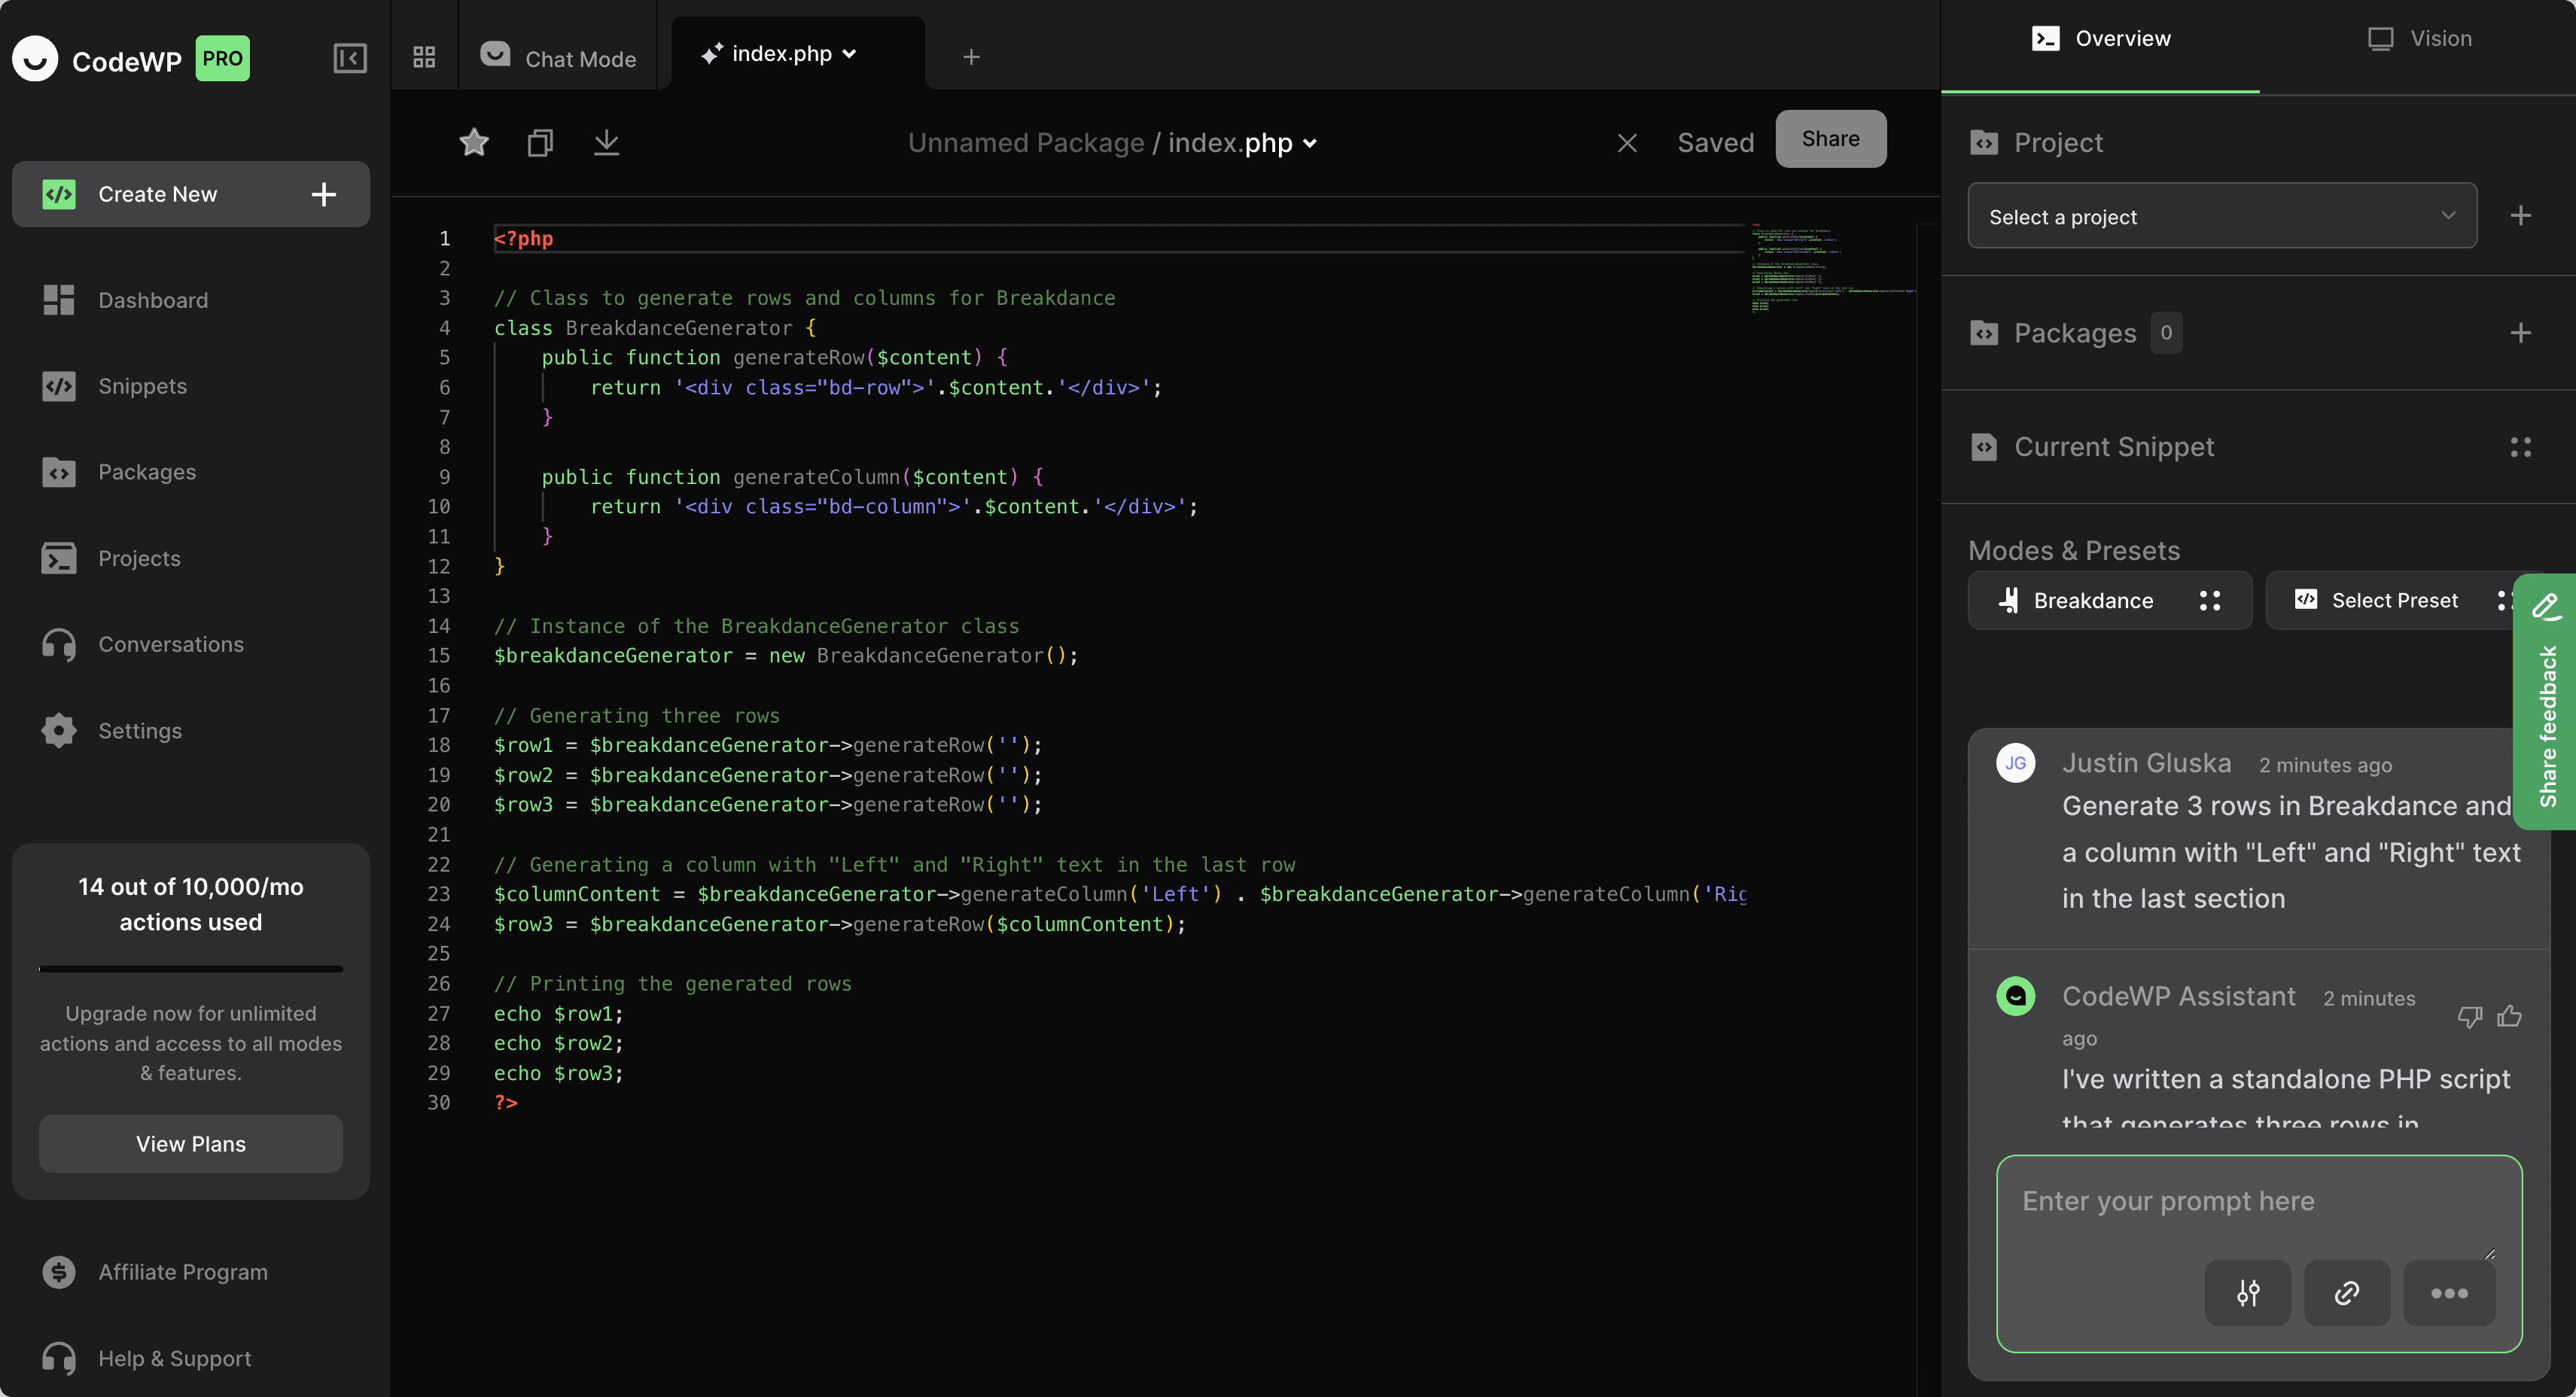Click Create New button
Image resolution: width=2576 pixels, height=1397 pixels.
coord(191,194)
